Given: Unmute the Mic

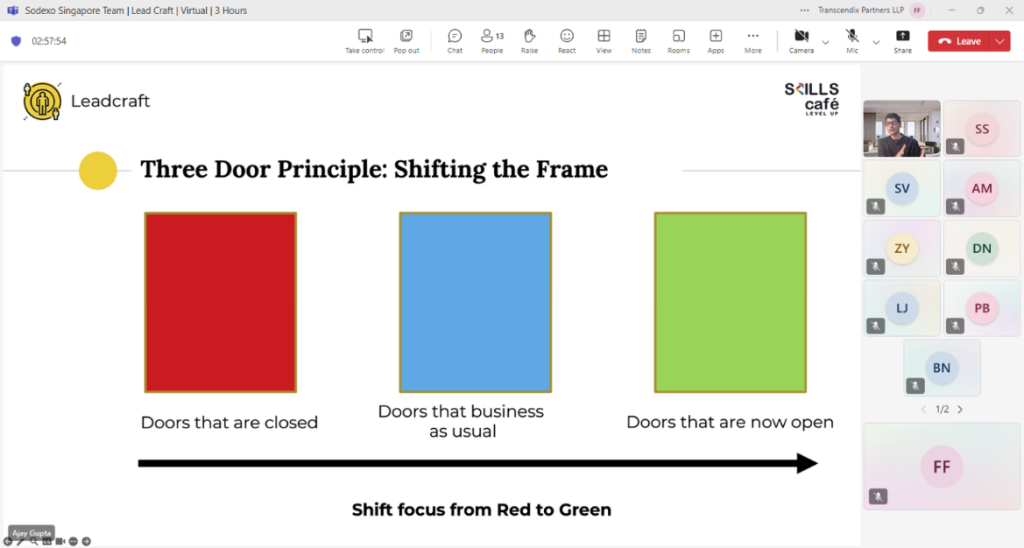Looking at the screenshot, I should [852, 40].
